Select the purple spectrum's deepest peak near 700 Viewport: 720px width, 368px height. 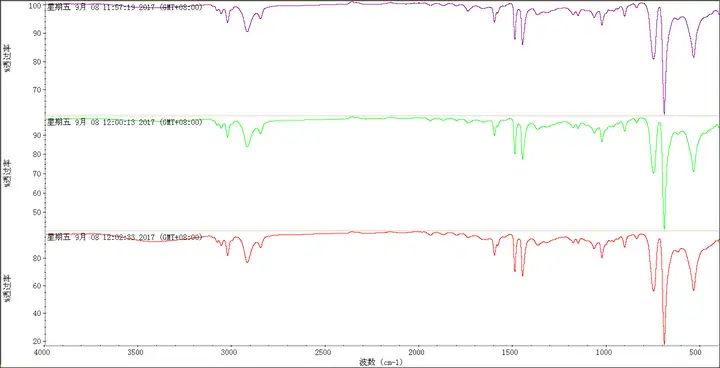[664, 112]
